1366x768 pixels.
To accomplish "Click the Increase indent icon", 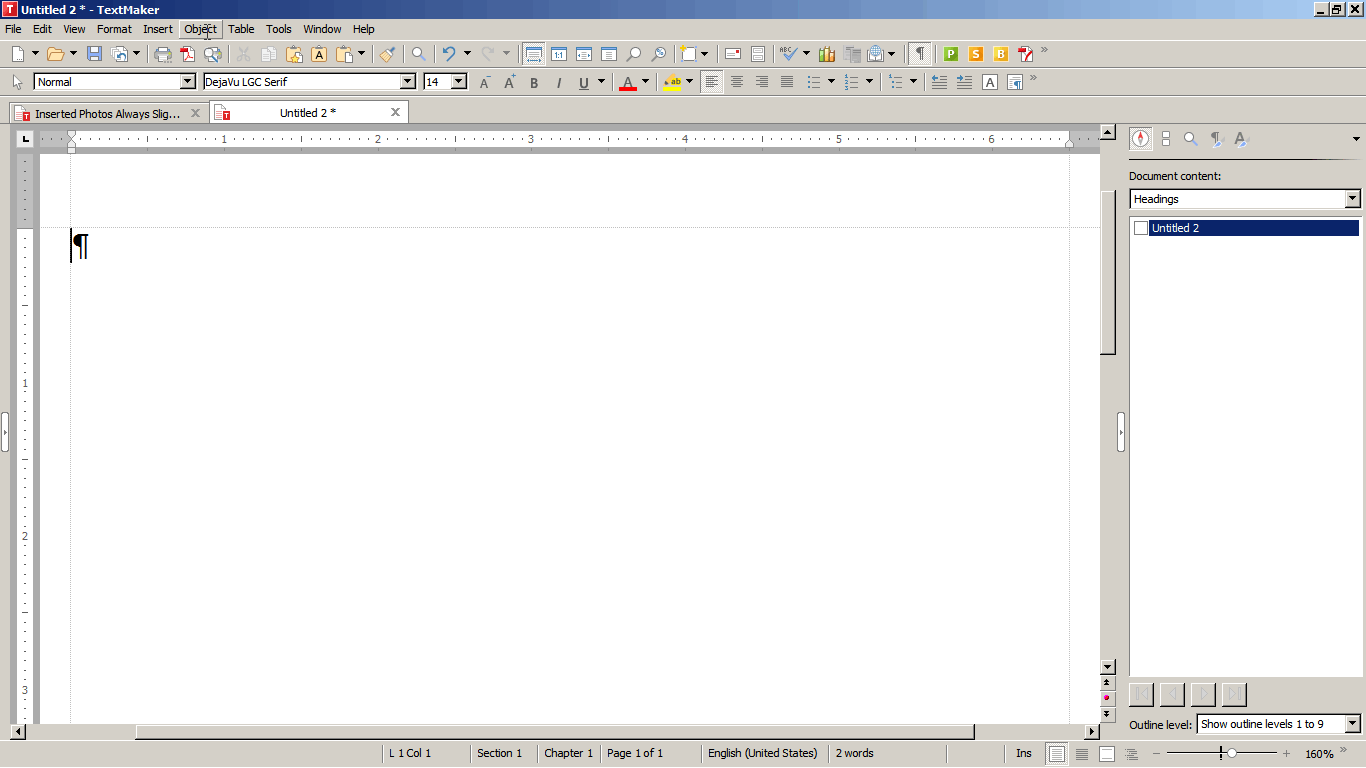I will (x=964, y=82).
